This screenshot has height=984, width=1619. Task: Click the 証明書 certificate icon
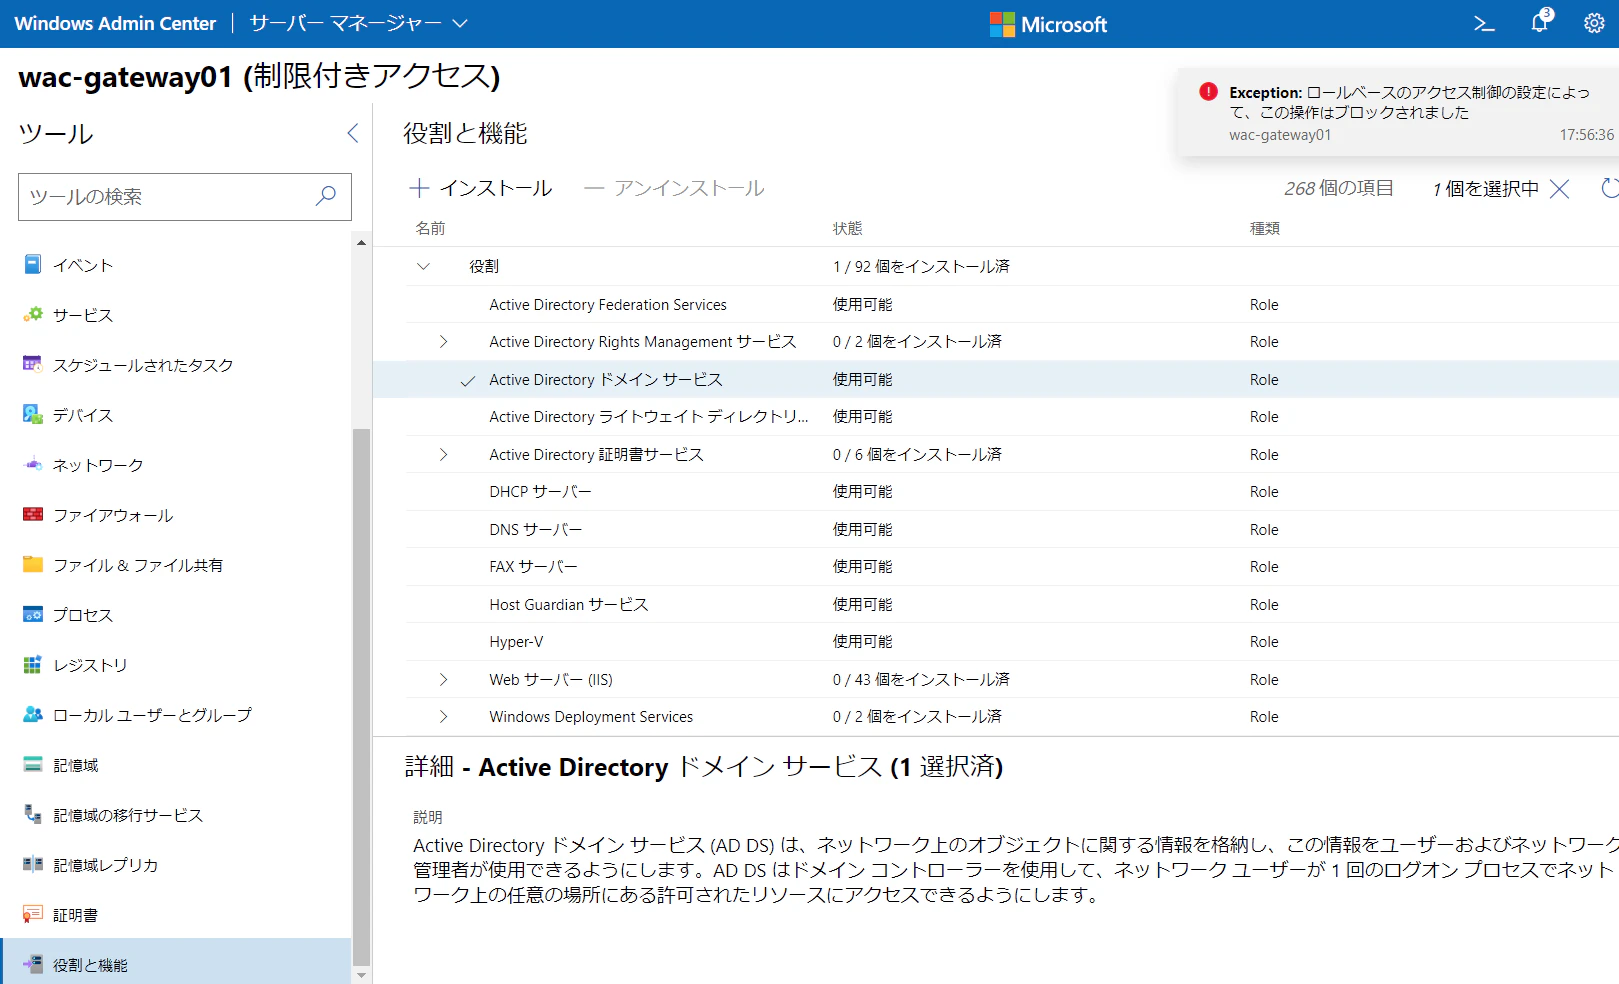coord(33,914)
